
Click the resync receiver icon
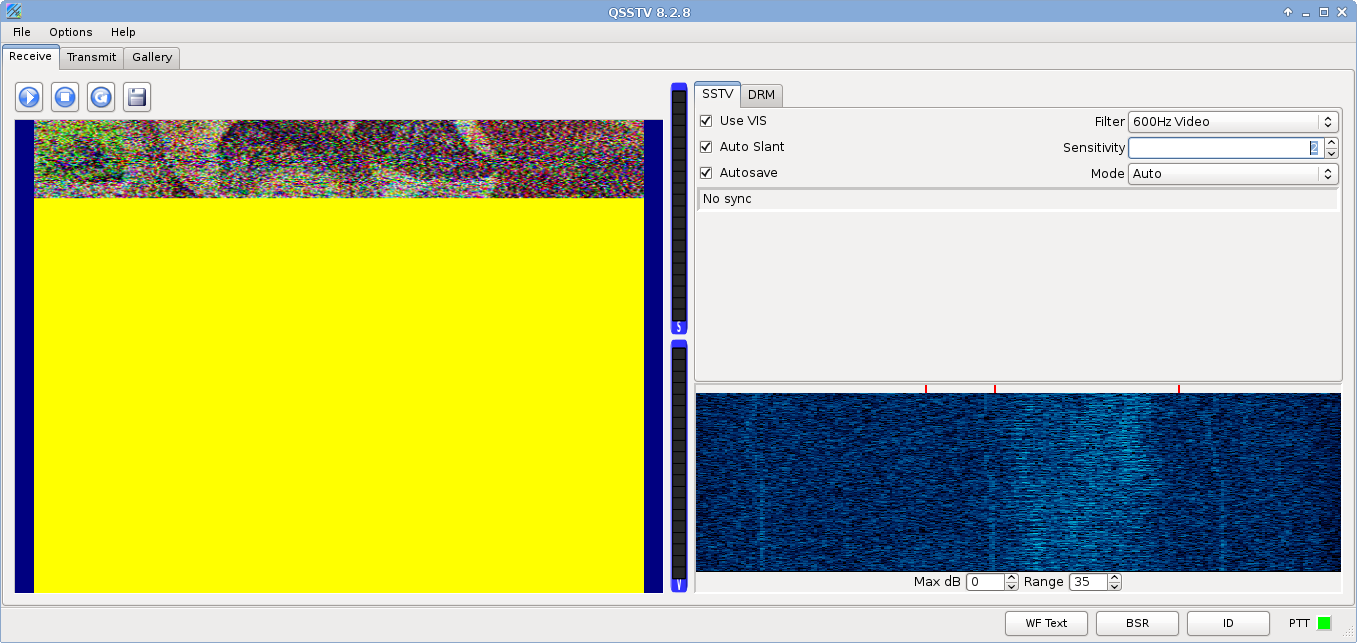pyautogui.click(x=101, y=97)
